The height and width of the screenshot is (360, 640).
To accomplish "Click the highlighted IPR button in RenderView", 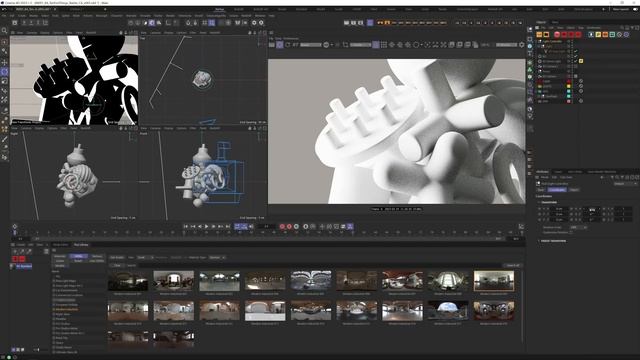I will 280,45.
